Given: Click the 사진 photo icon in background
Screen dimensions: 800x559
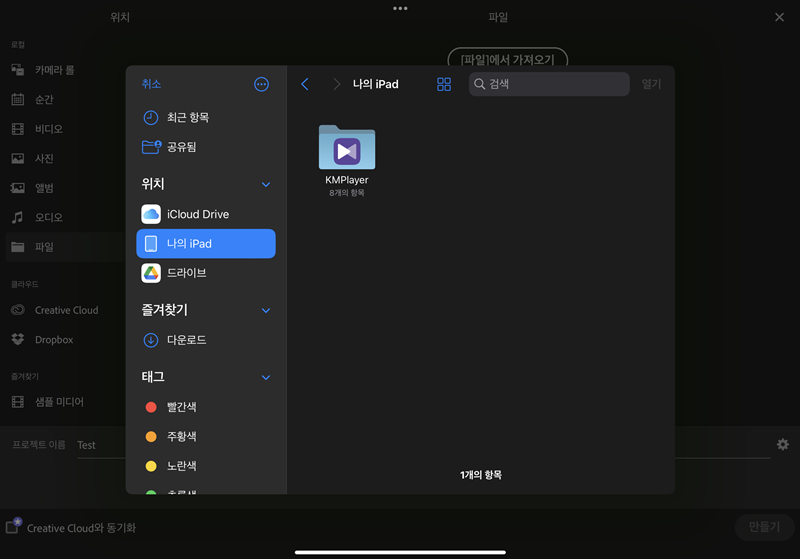Looking at the screenshot, I should 18,159.
